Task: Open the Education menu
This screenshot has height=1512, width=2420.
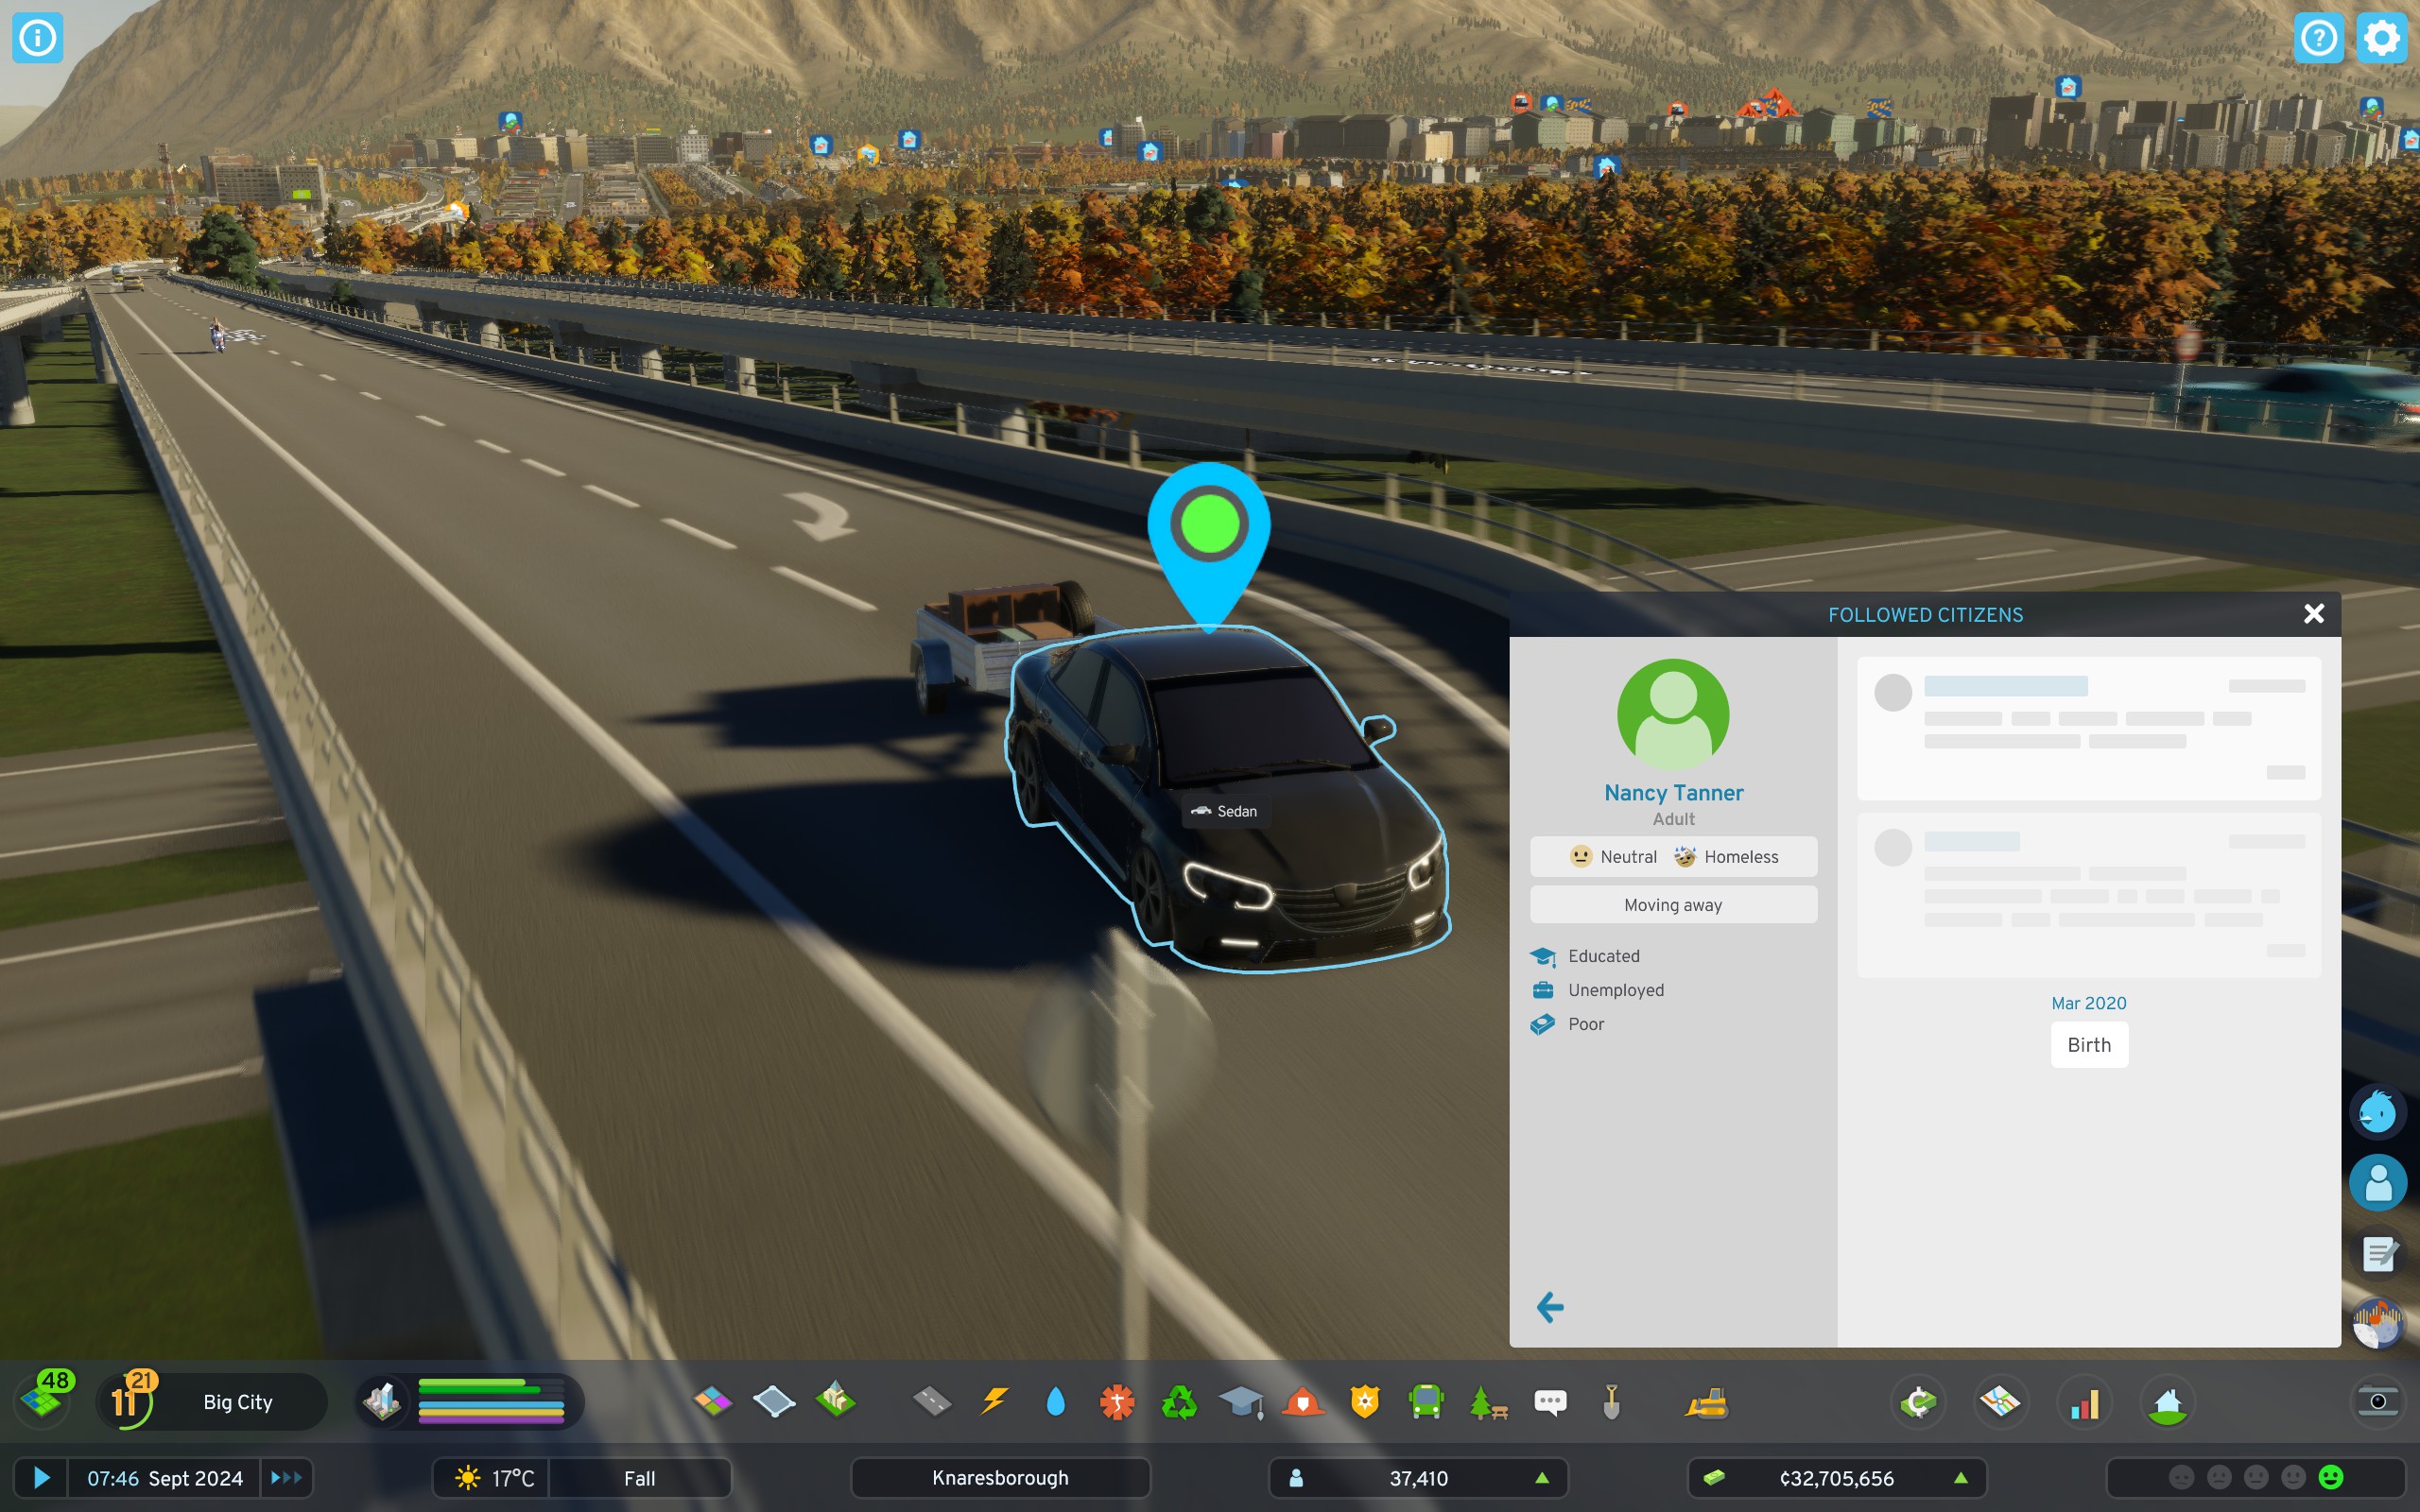Action: click(x=1241, y=1402)
